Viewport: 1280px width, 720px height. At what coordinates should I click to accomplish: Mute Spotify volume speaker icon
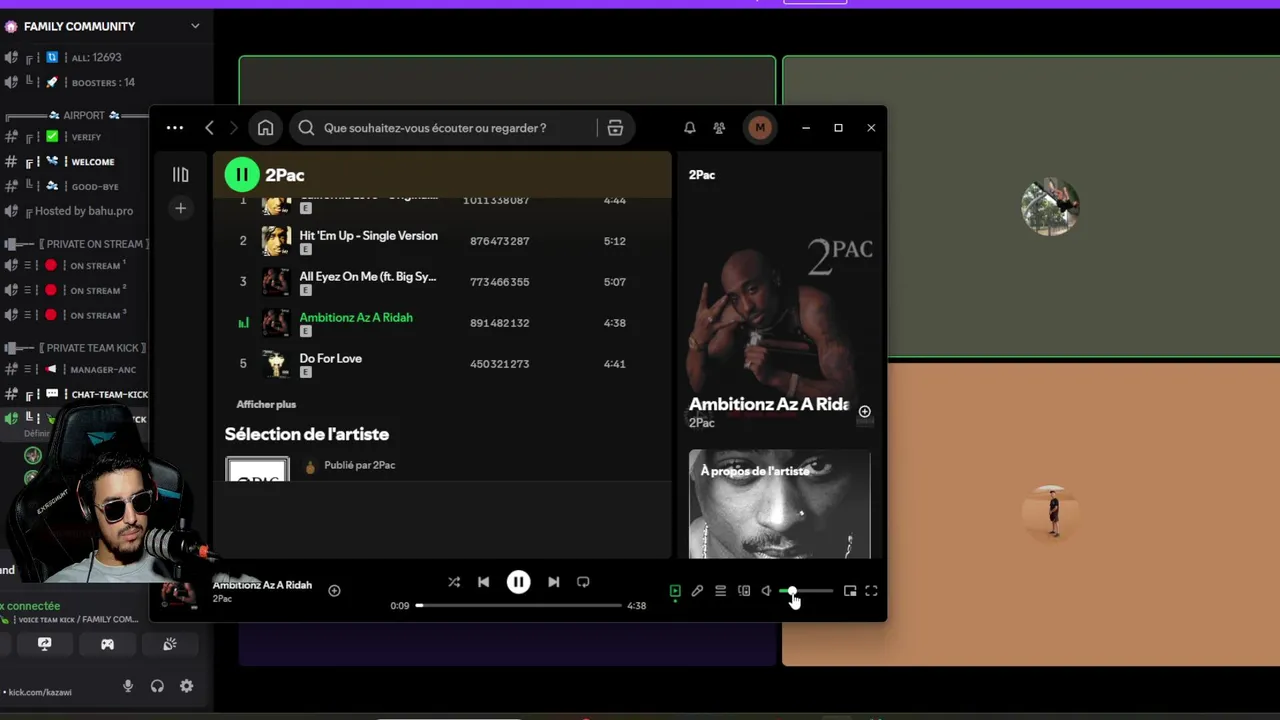click(766, 591)
